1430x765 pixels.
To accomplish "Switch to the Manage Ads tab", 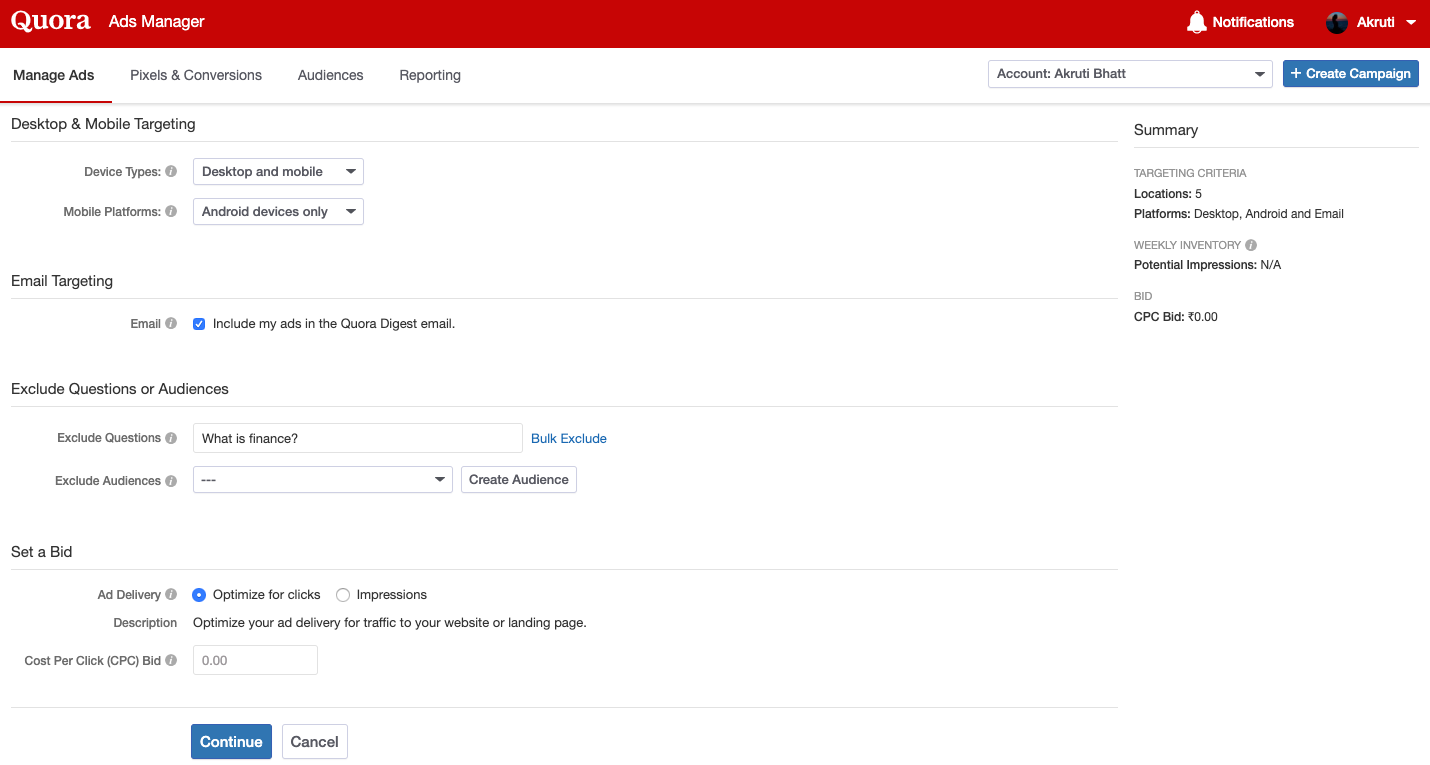I will [54, 75].
